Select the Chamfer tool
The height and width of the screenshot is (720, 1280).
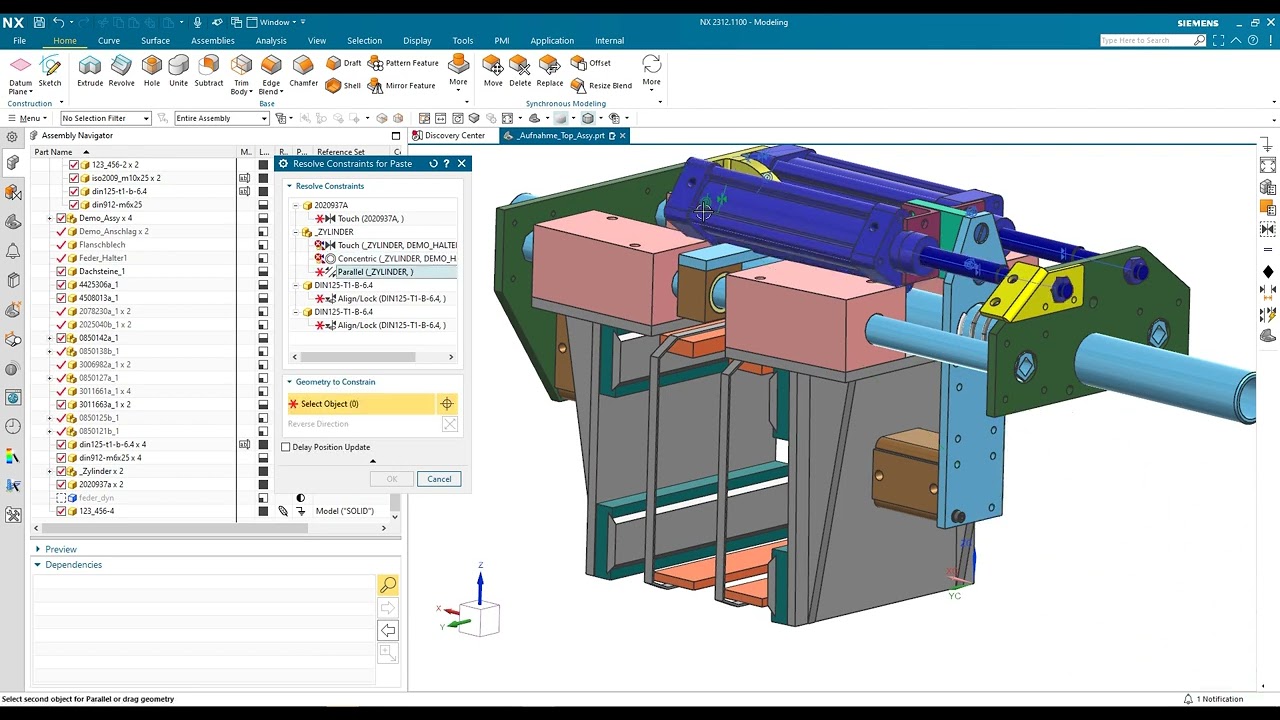304,71
